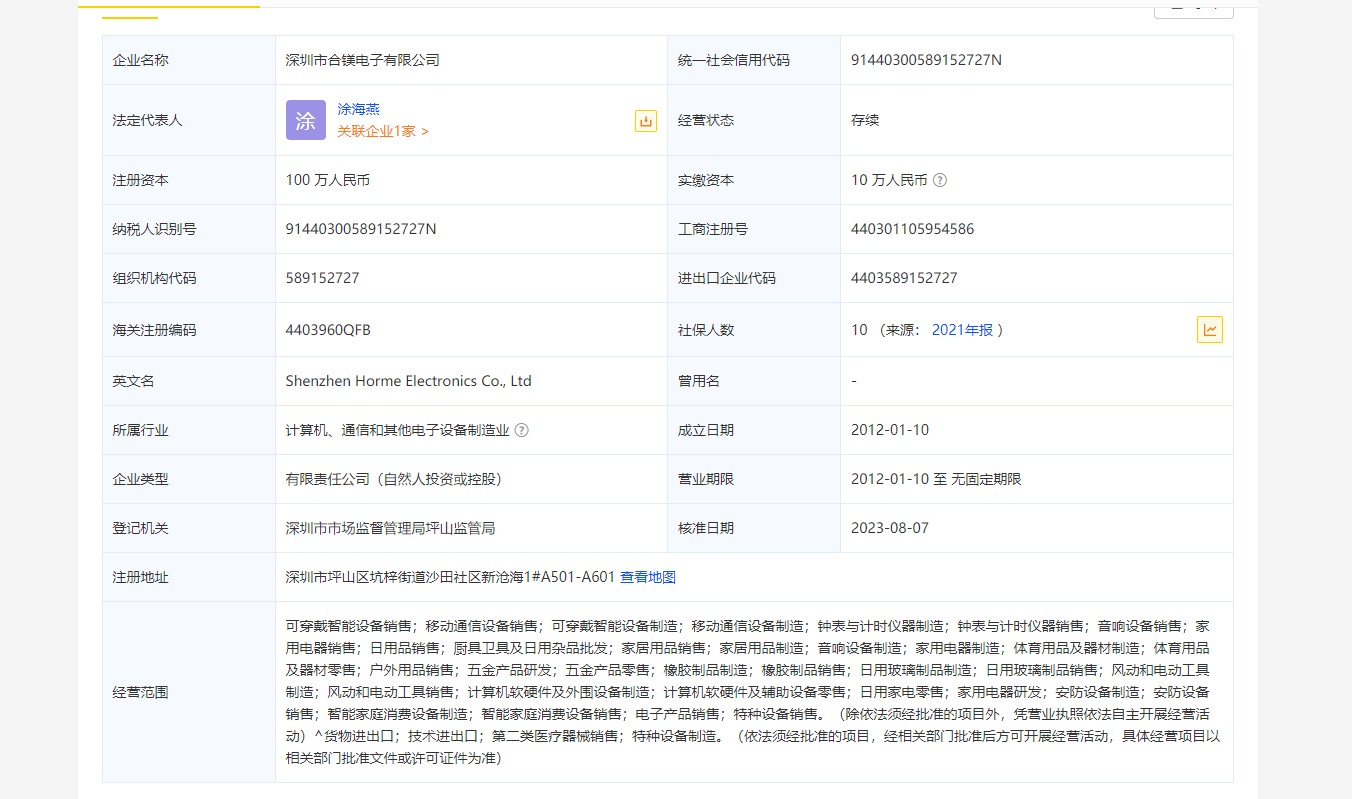1352x799 pixels.
Task: Click paid-in capital 10 万人民币
Action: pos(889,180)
